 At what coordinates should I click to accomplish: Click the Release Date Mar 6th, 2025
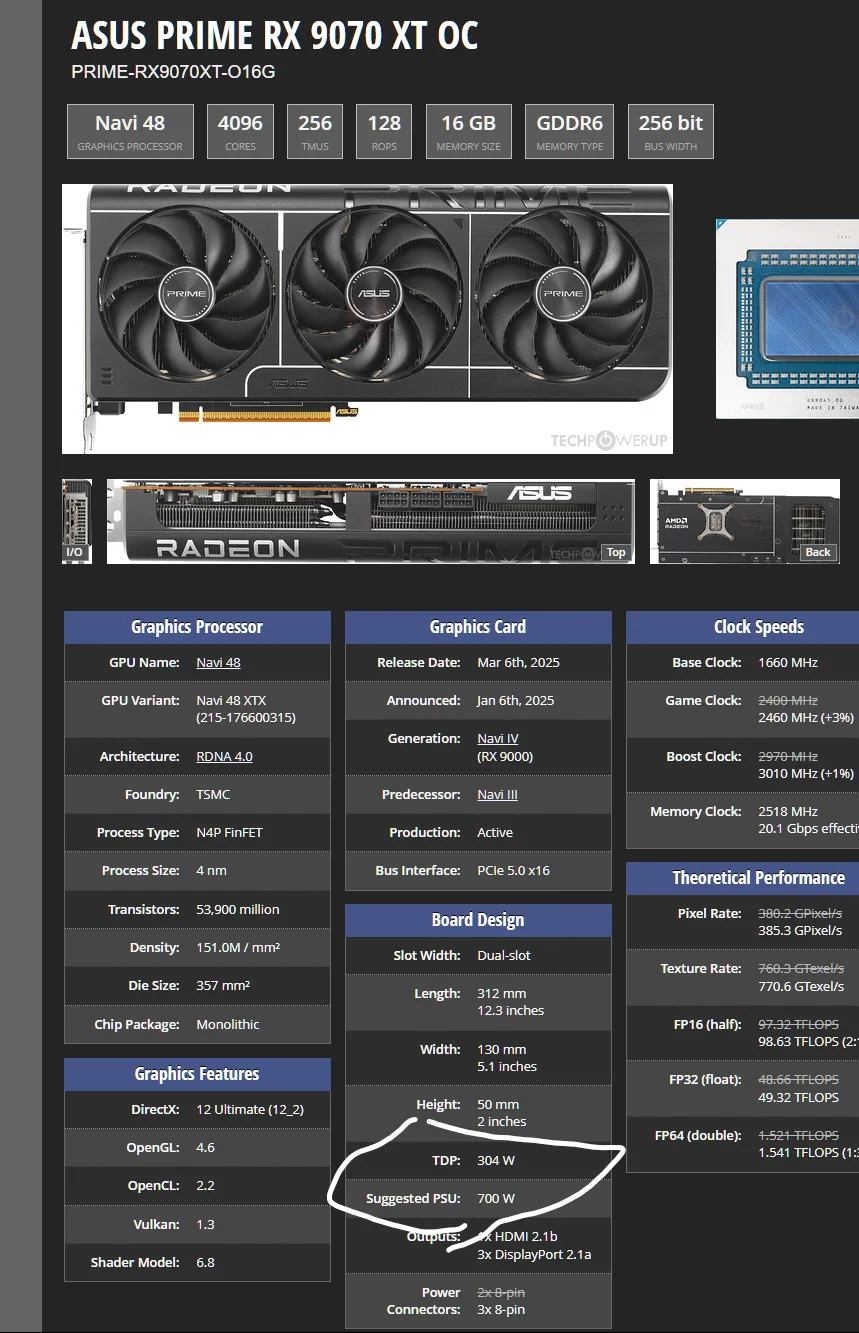coord(518,662)
